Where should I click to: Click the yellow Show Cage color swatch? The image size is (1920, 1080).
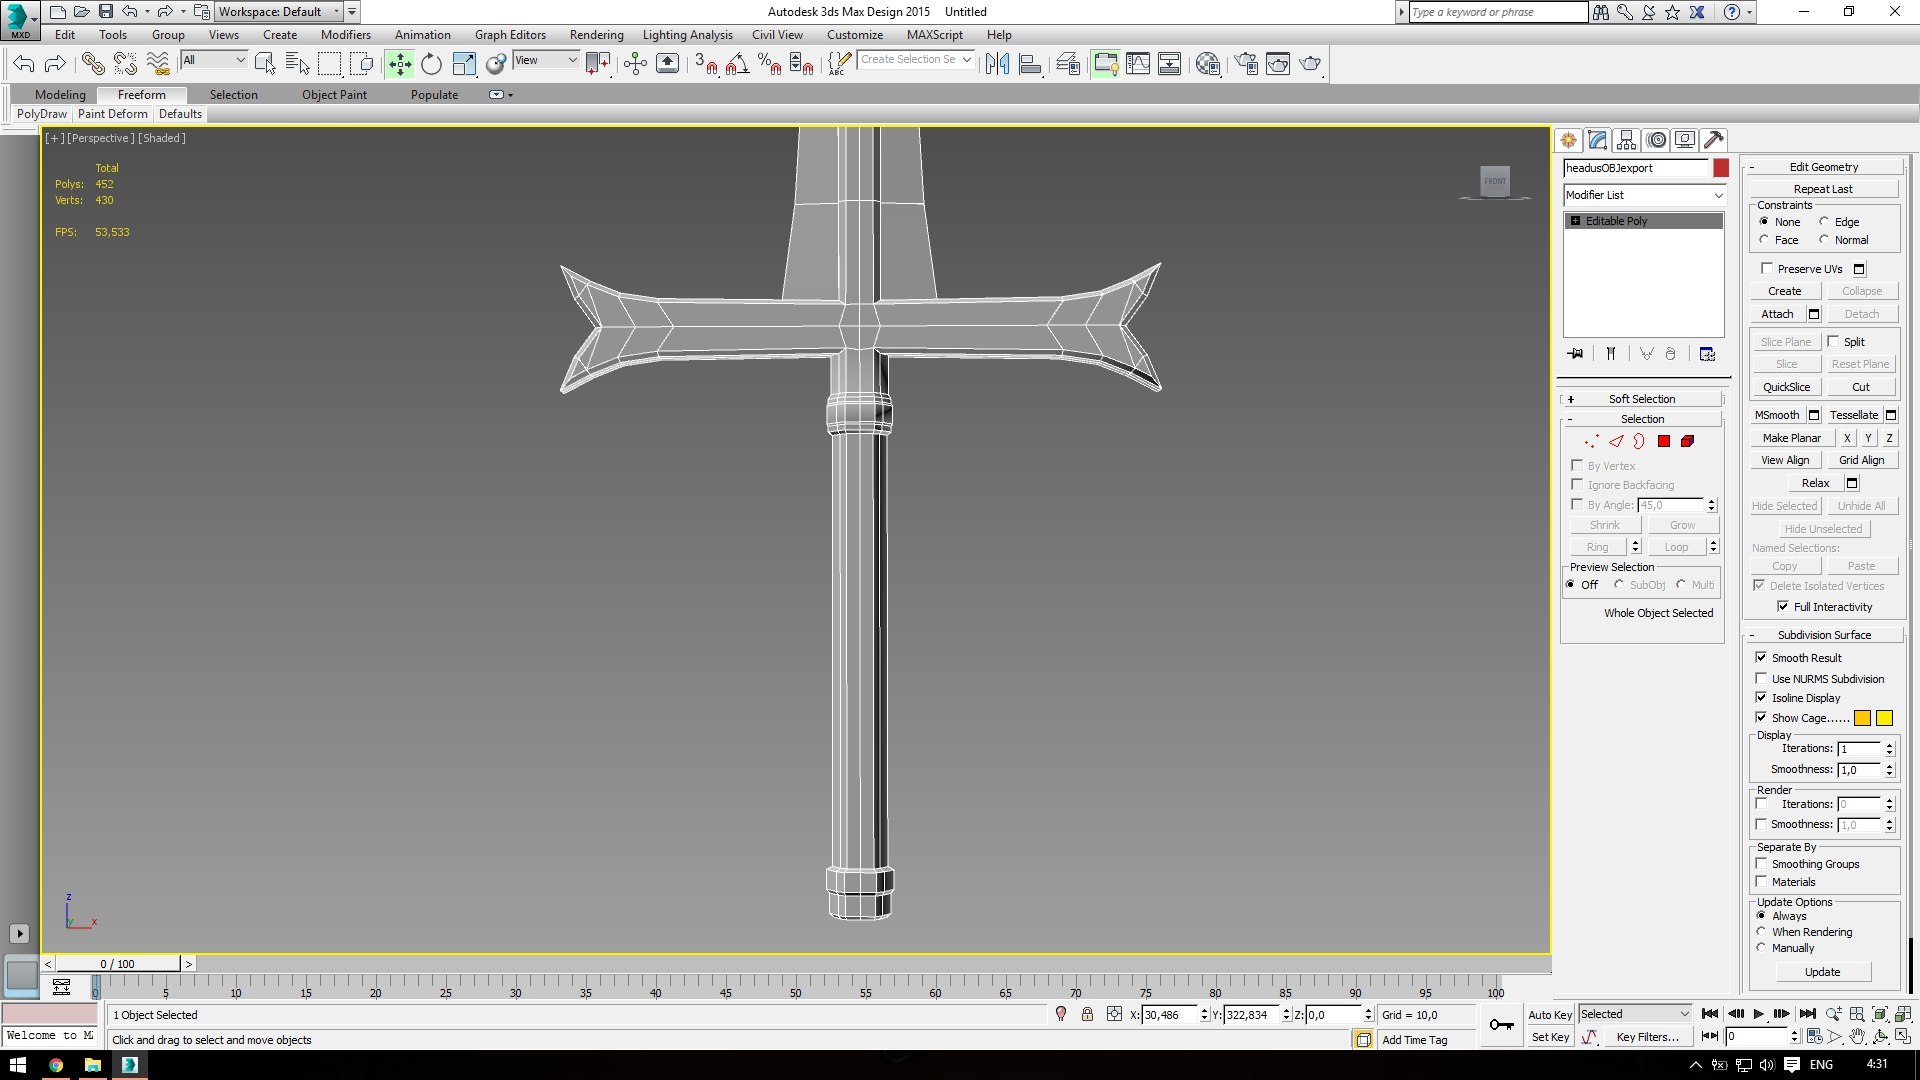click(x=1884, y=718)
